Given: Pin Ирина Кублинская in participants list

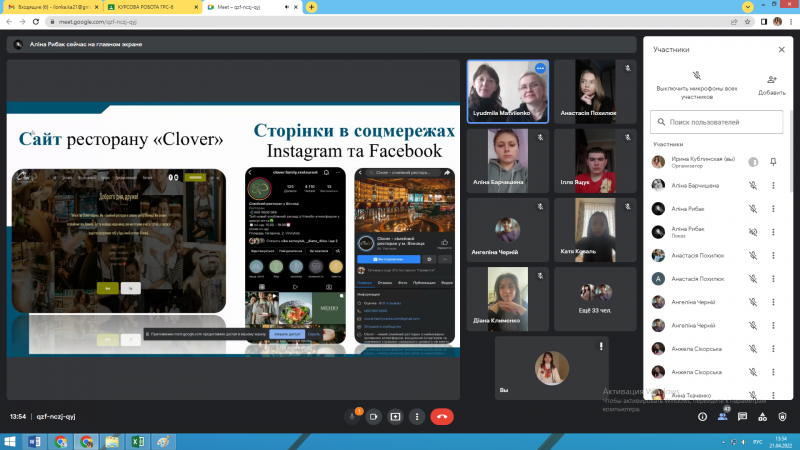Looking at the screenshot, I should click(773, 162).
